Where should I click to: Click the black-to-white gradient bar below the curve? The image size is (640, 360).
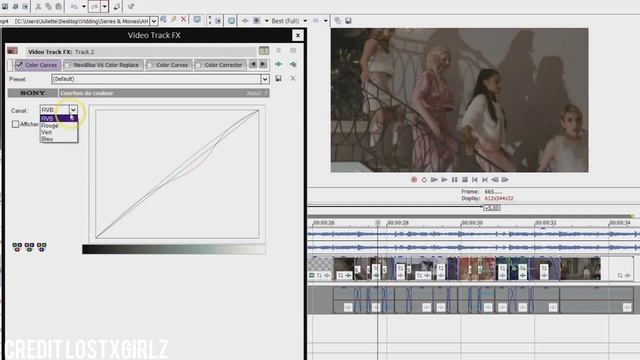click(x=174, y=249)
